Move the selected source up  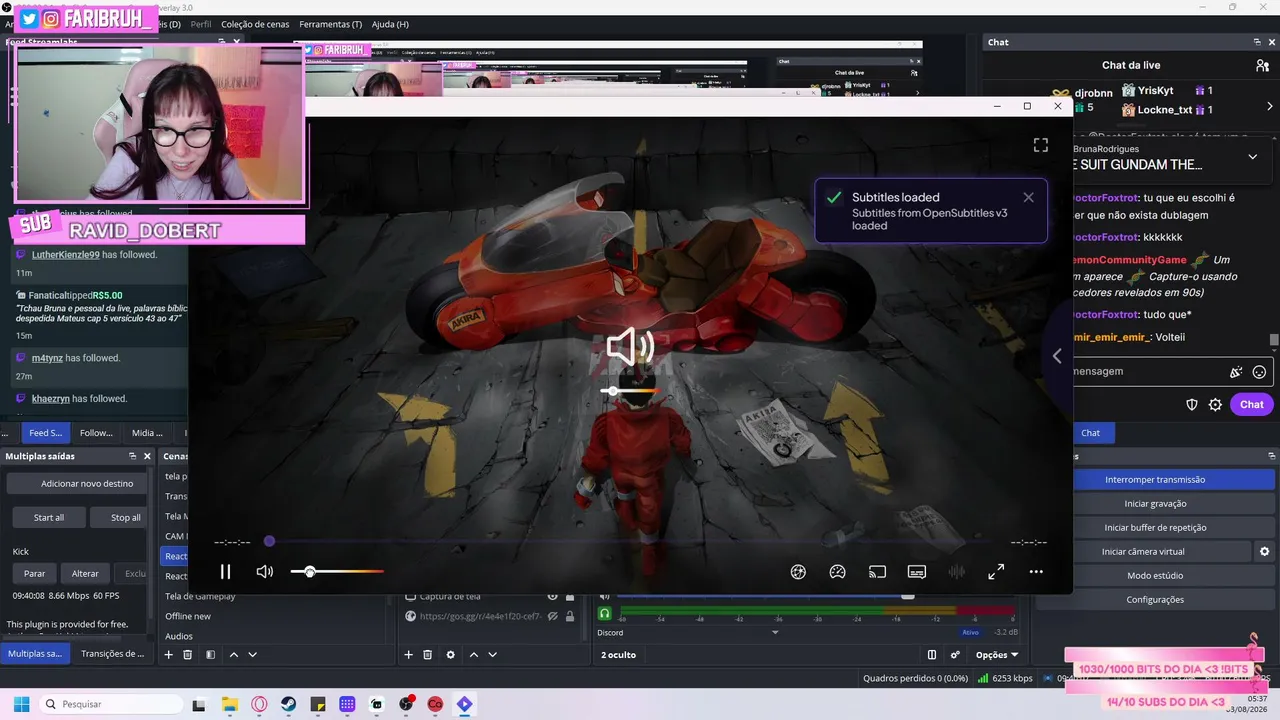(474, 655)
